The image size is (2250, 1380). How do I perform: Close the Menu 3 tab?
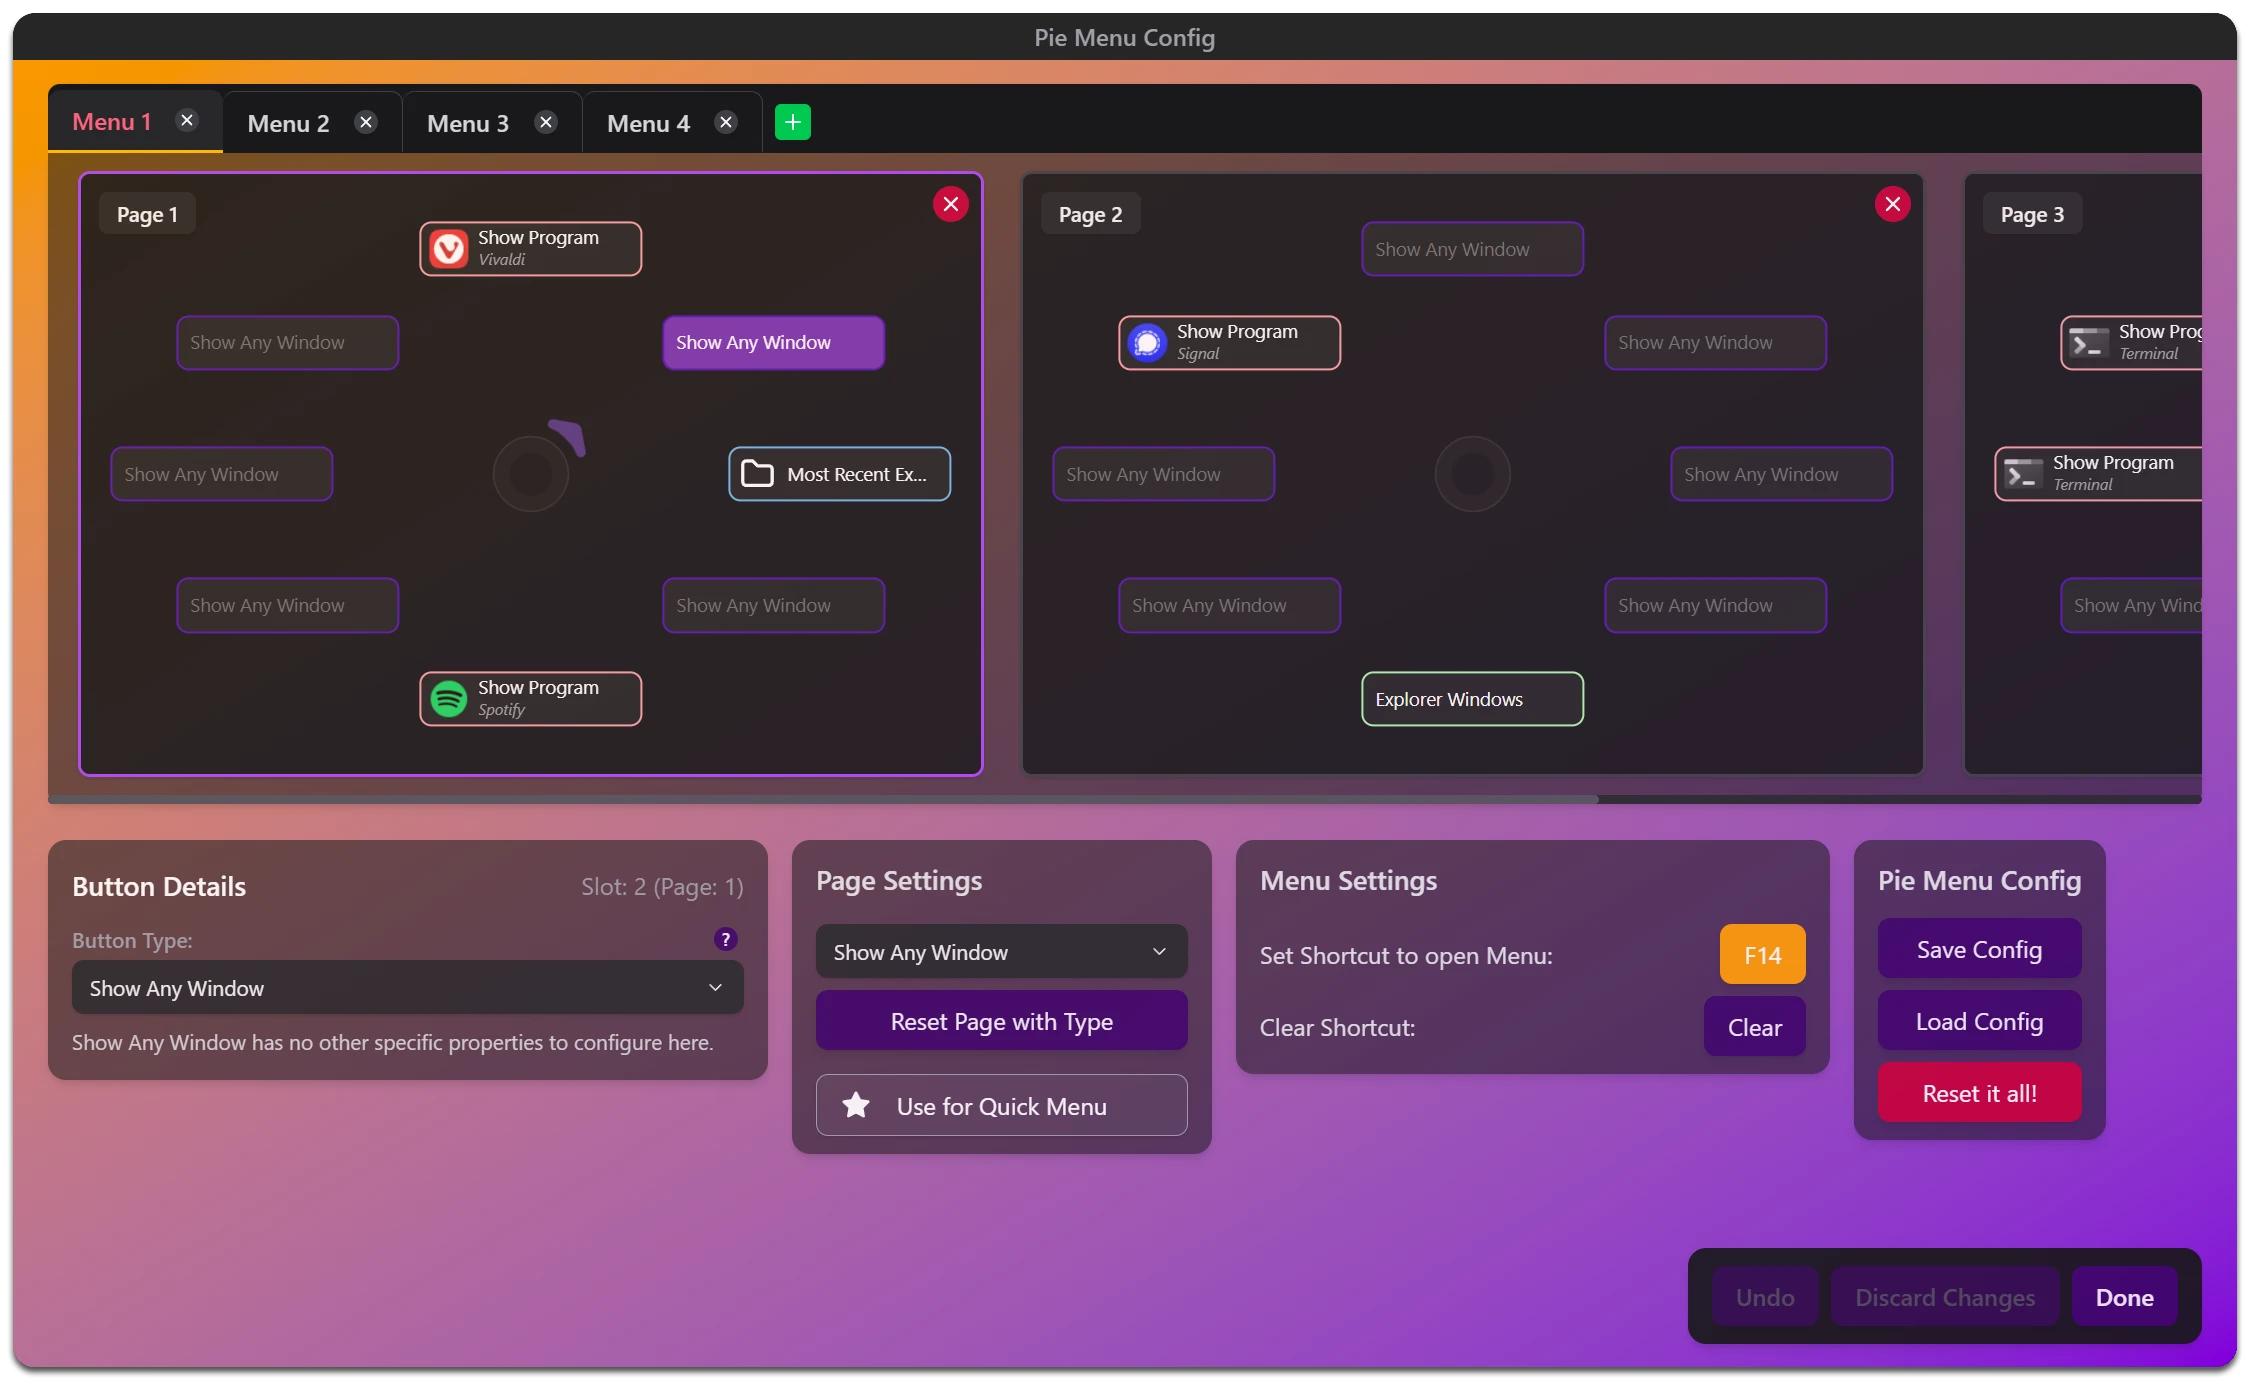coord(546,122)
